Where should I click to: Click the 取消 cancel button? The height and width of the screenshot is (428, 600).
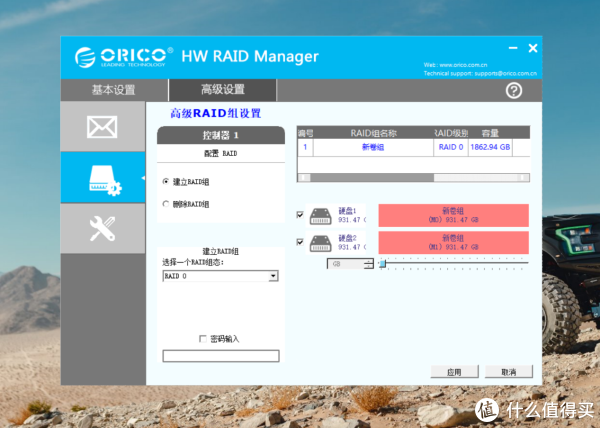tap(508, 371)
